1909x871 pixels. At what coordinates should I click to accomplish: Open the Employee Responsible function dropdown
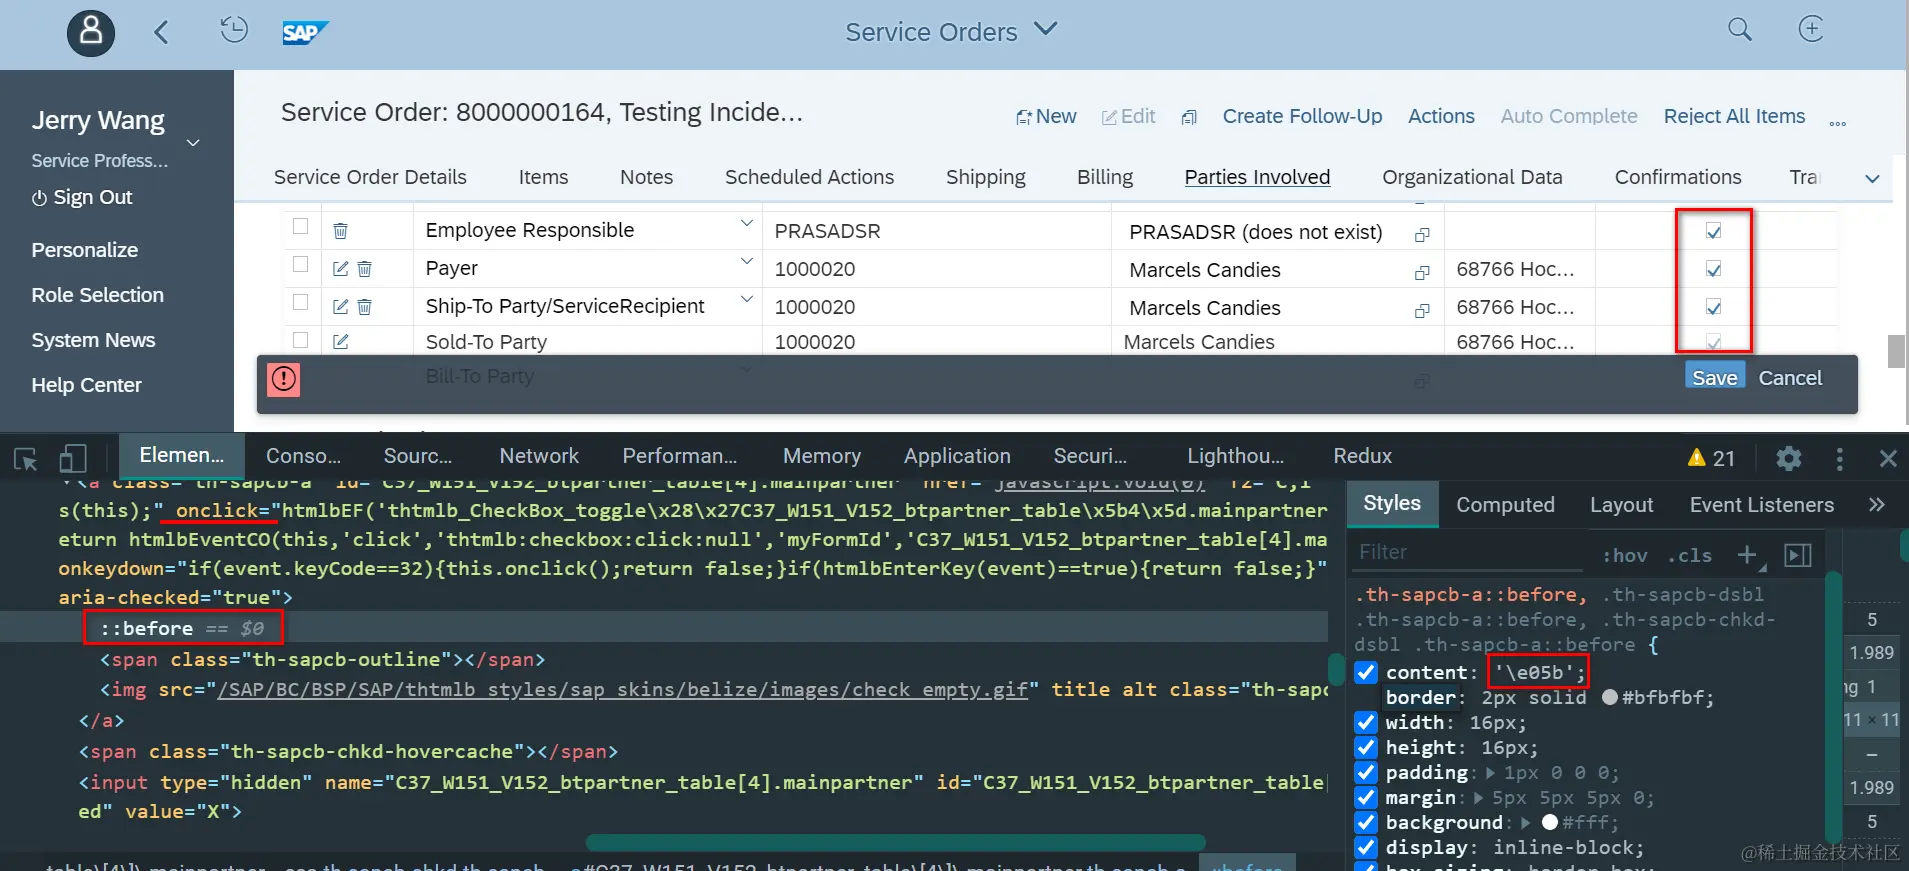746,223
